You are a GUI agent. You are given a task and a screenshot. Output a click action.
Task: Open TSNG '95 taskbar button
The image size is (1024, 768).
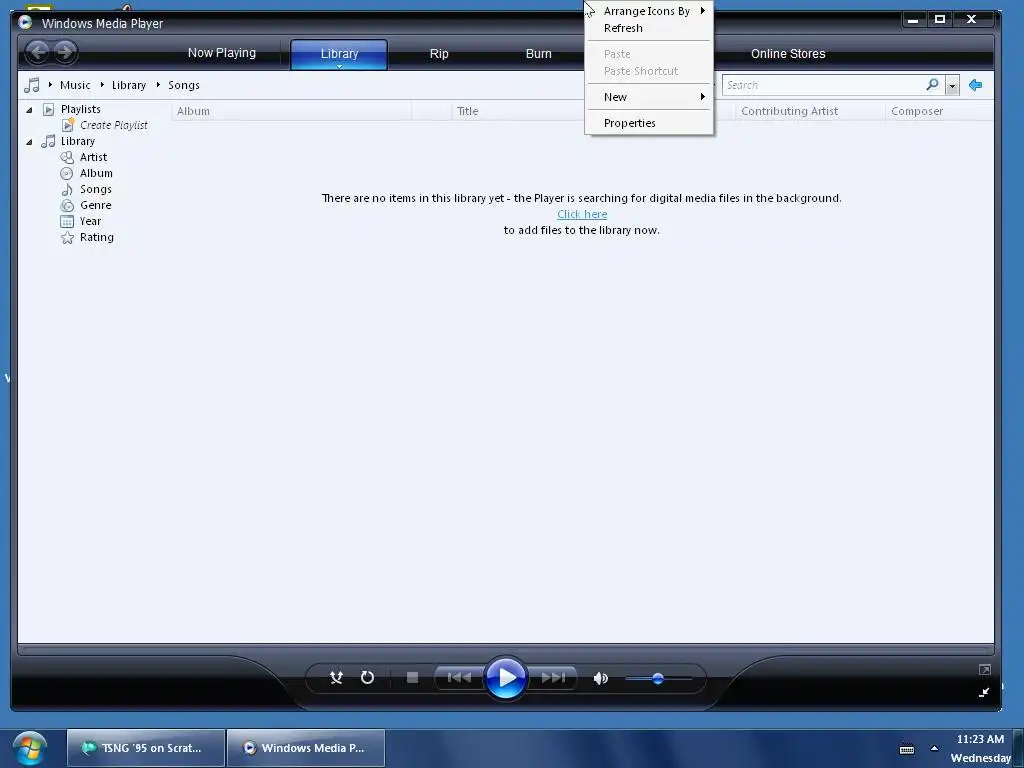coord(146,748)
